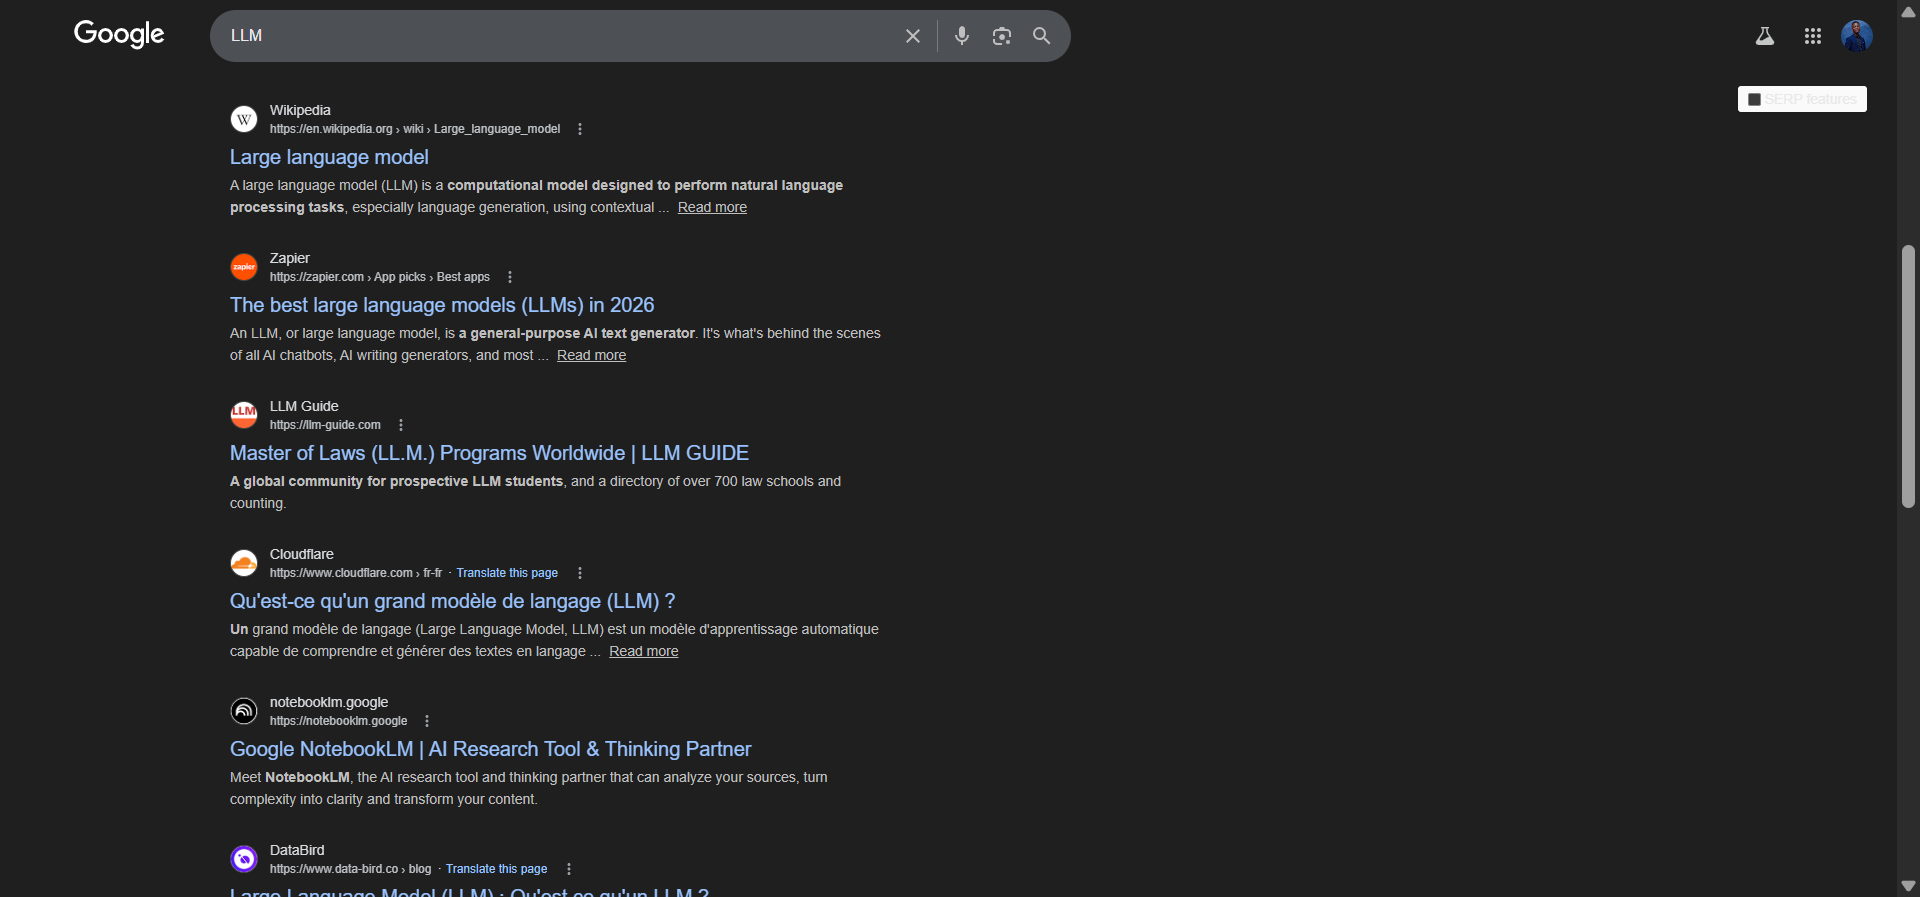This screenshot has height=897, width=1920.
Task: Open the Large language model result
Action: pyautogui.click(x=329, y=157)
